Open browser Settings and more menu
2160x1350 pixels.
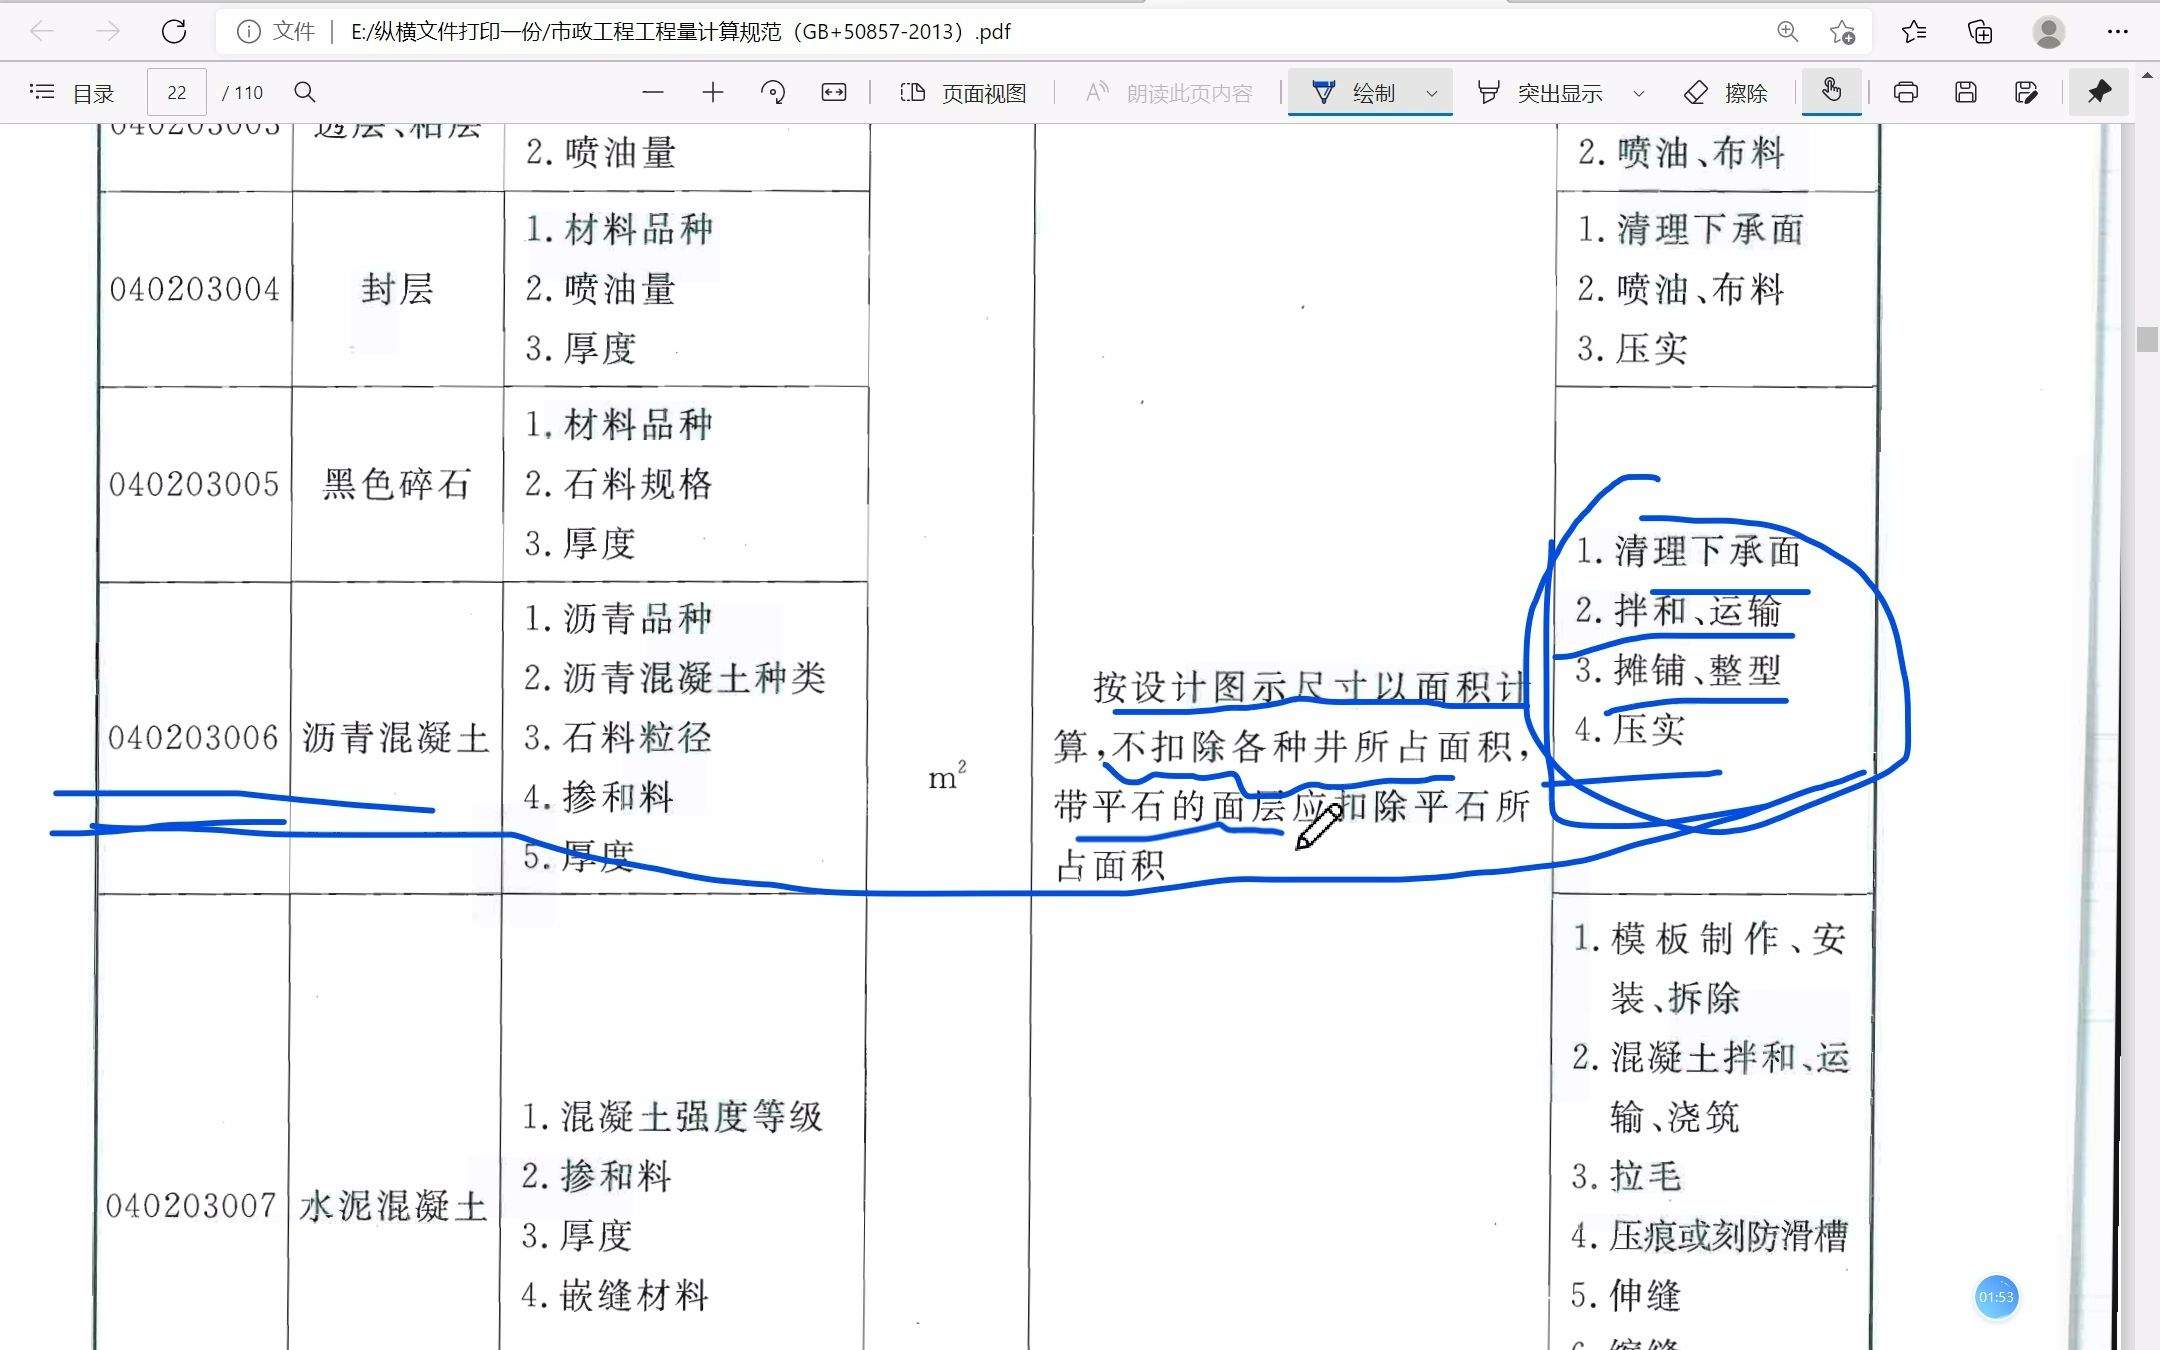coord(2118,32)
